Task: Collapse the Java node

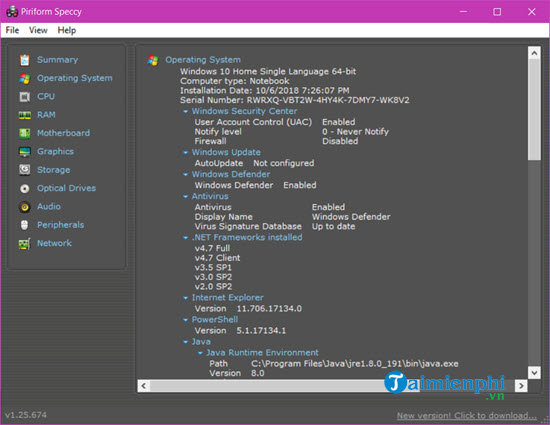Action: click(x=186, y=342)
